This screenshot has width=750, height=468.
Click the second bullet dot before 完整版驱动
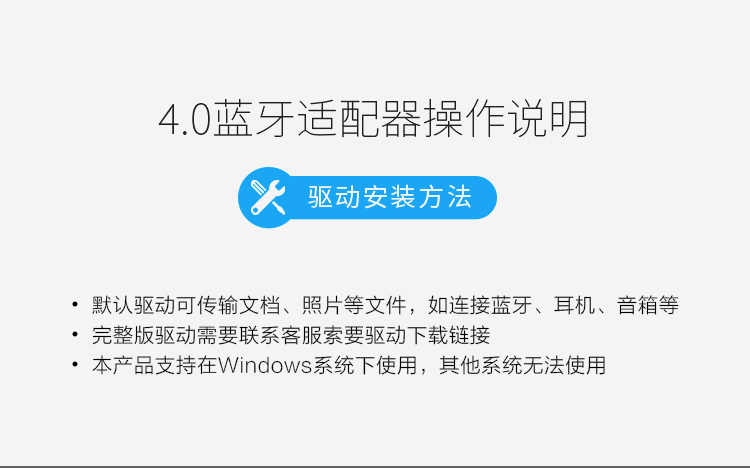75,334
